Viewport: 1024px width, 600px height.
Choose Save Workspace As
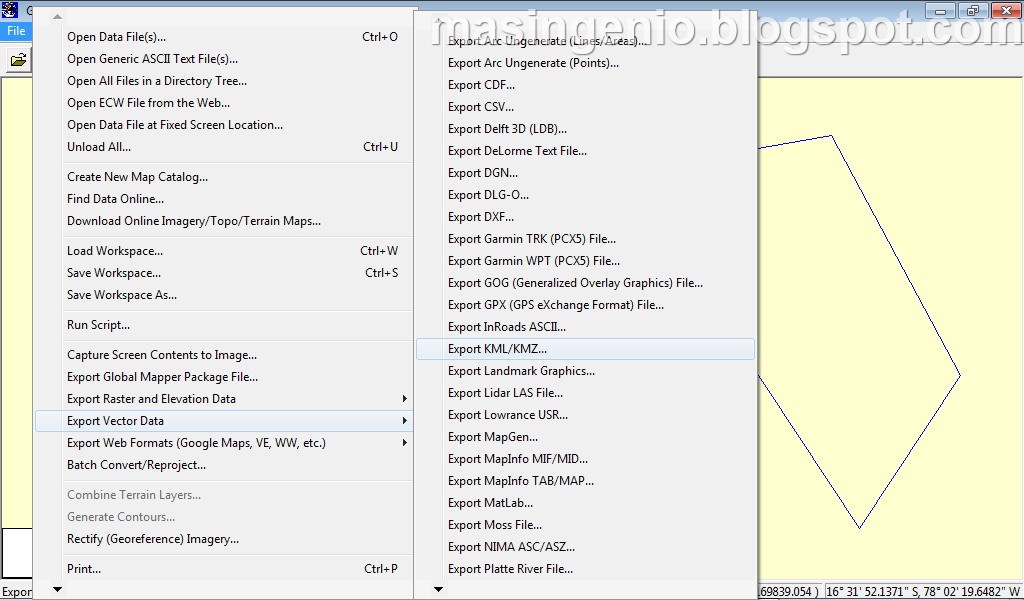[x=121, y=295]
